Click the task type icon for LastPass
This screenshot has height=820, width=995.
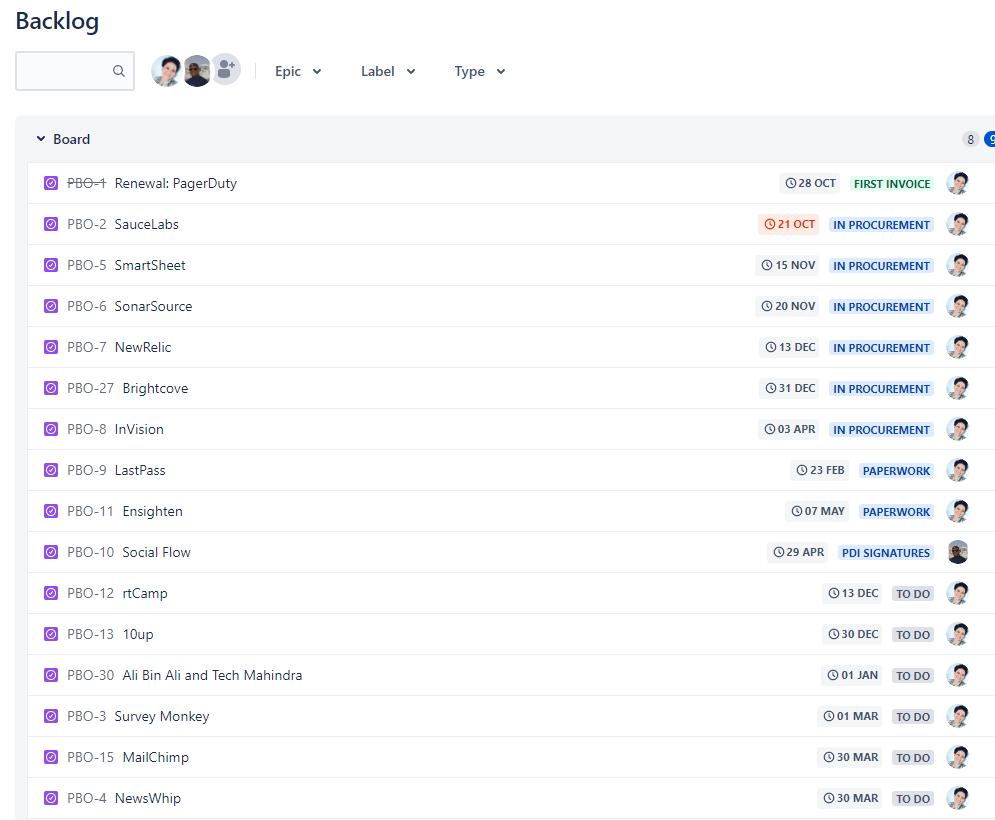51,470
